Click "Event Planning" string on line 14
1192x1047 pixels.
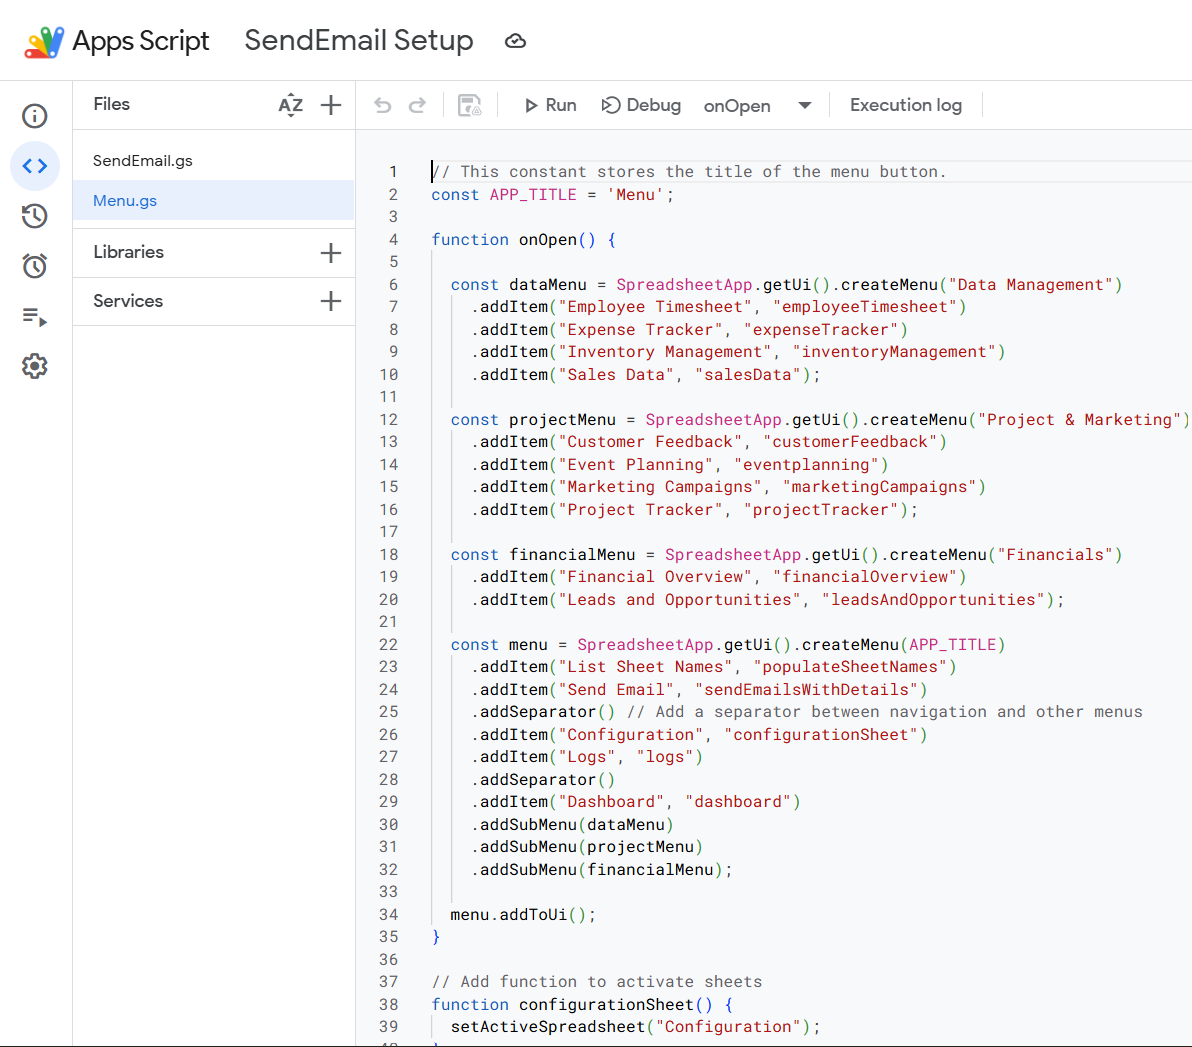click(x=636, y=465)
